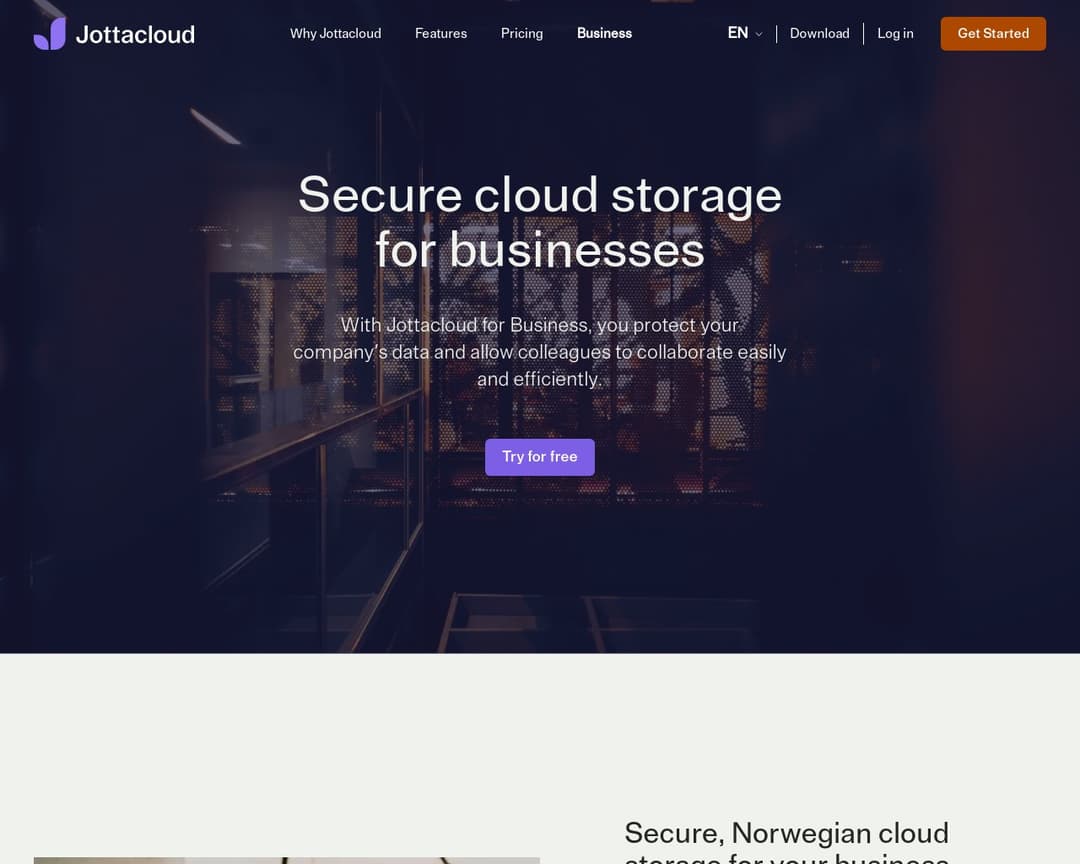The width and height of the screenshot is (1080, 864).
Task: Click the 'With Jottacloud for Business' paragraph
Action: 539,352
